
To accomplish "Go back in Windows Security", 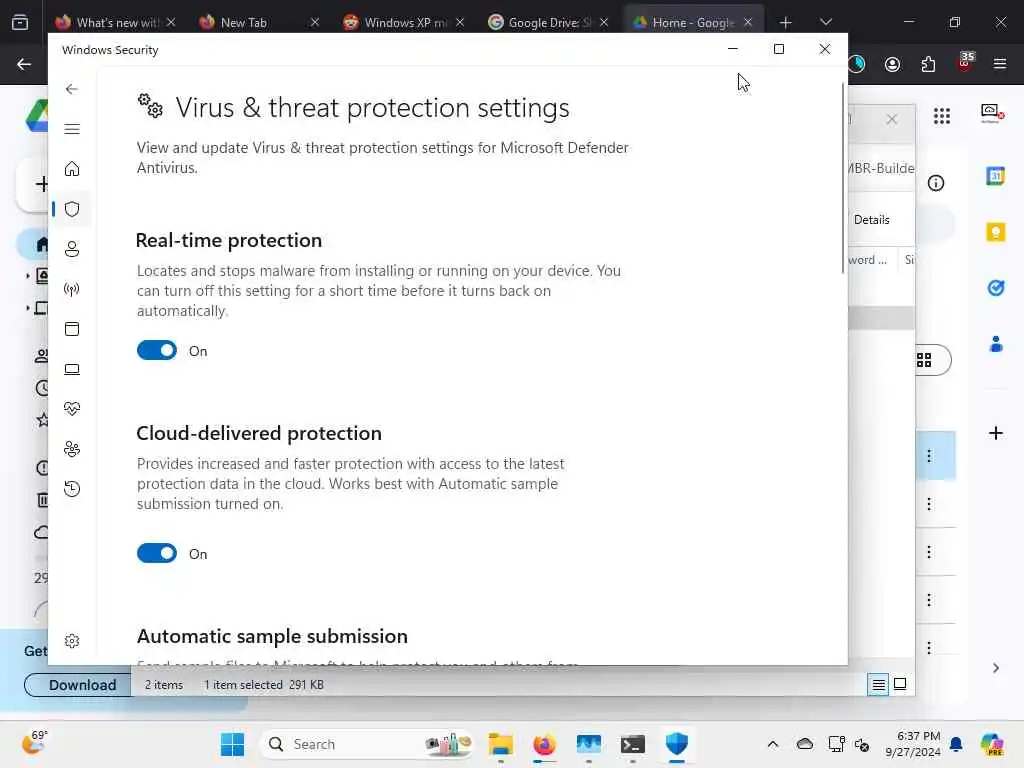I will [72, 89].
